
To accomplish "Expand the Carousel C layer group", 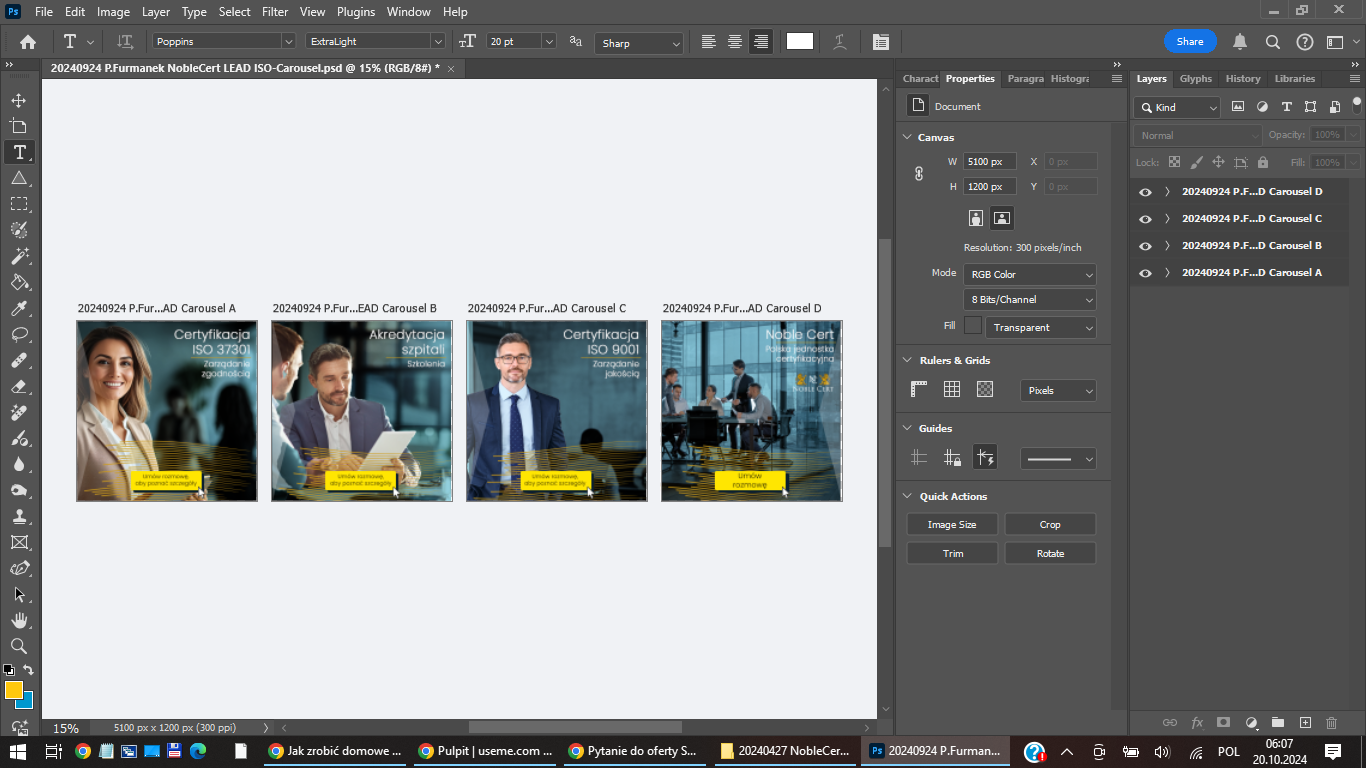I will coord(1167,219).
